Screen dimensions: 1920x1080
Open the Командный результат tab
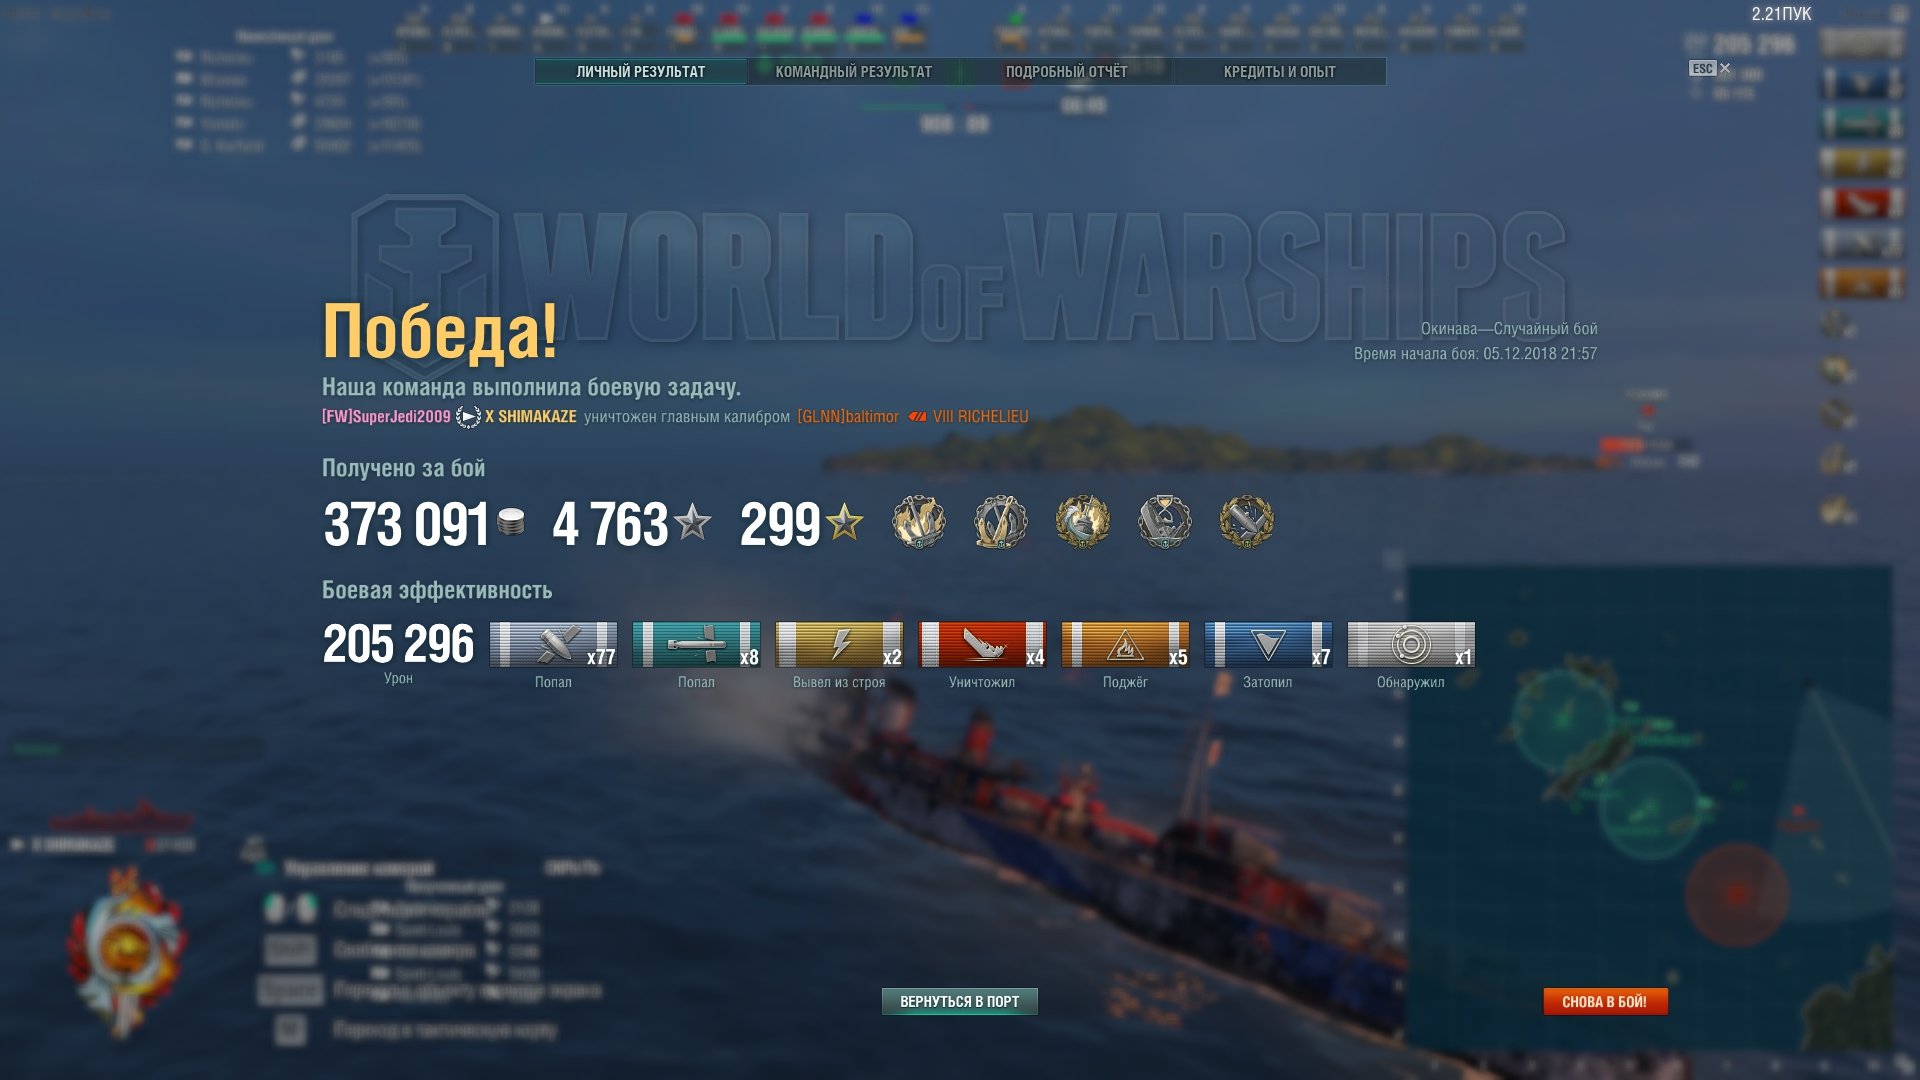pos(853,72)
